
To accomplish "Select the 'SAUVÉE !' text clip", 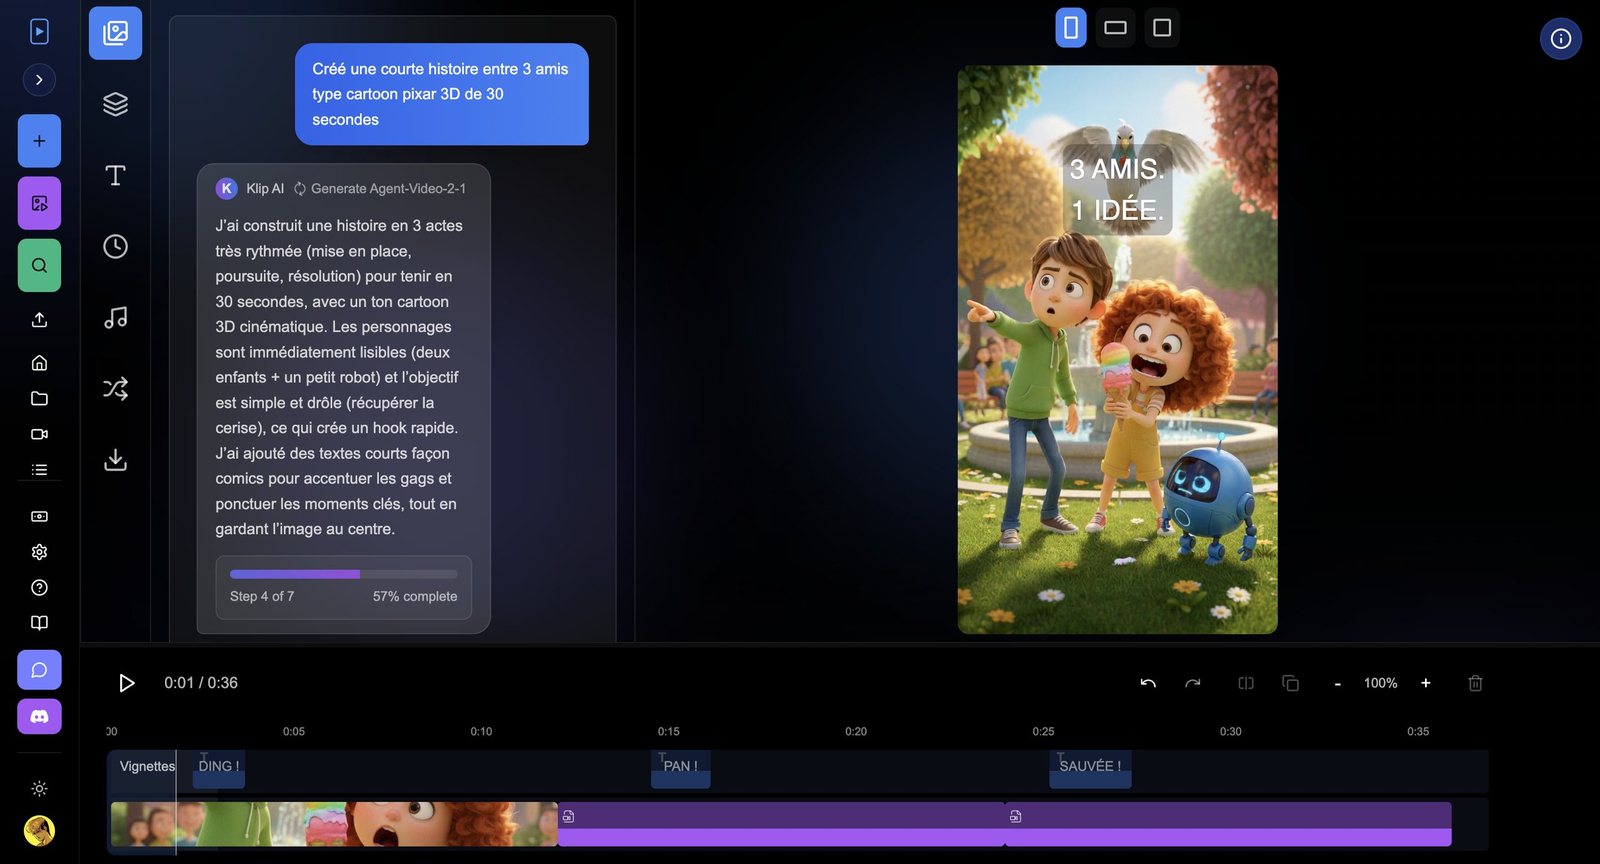I will pos(1090,767).
